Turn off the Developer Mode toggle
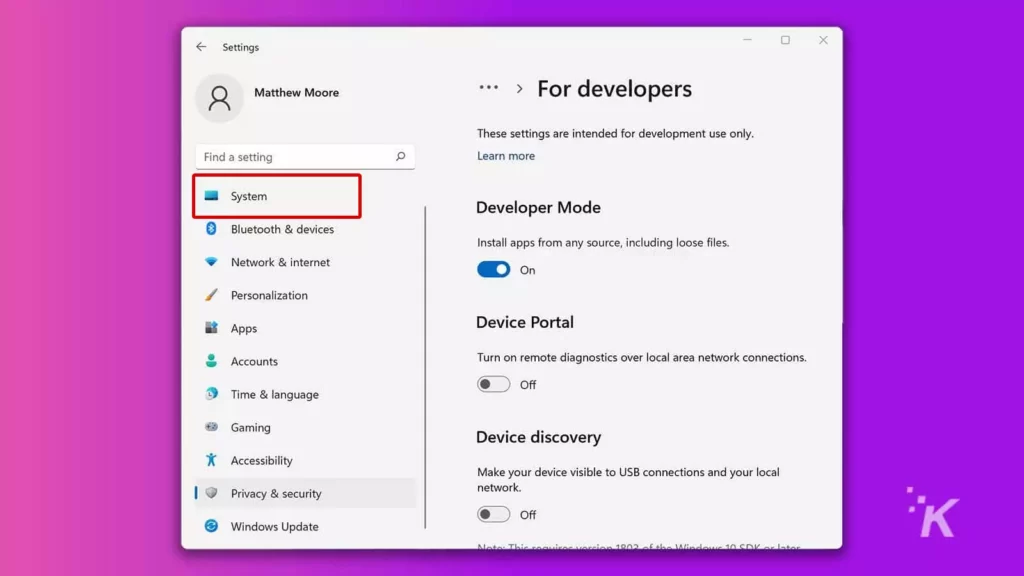The image size is (1024, 576). click(x=493, y=270)
